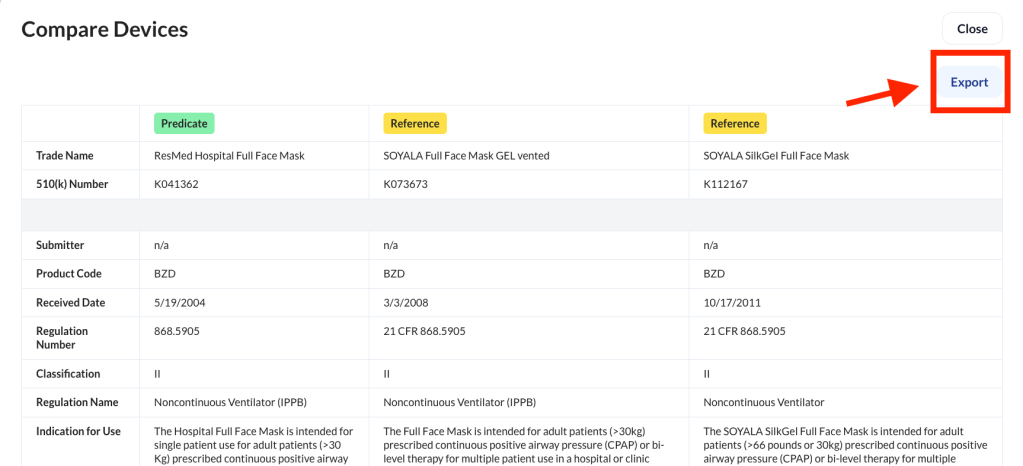Click the Product Code row label
Screen dimensions: 1023x466
69,273
